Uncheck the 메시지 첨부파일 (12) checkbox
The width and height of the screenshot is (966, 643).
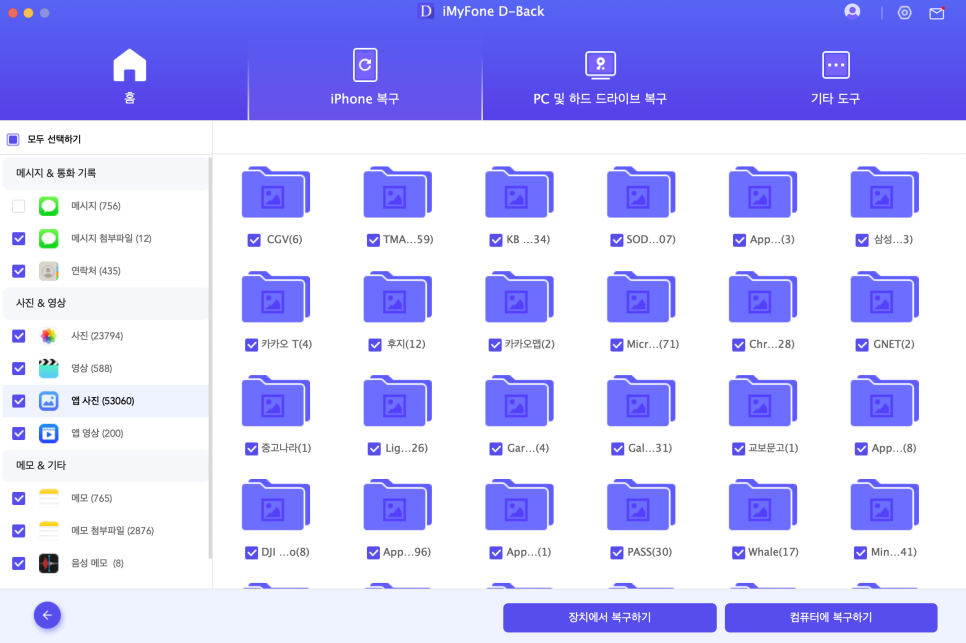(18, 238)
